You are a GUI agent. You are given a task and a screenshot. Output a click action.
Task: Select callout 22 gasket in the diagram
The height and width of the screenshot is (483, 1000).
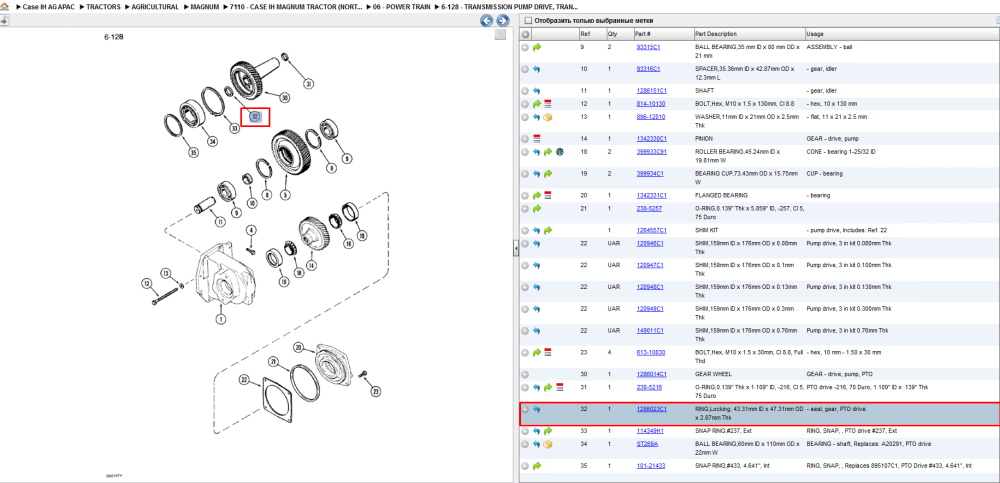(243, 380)
